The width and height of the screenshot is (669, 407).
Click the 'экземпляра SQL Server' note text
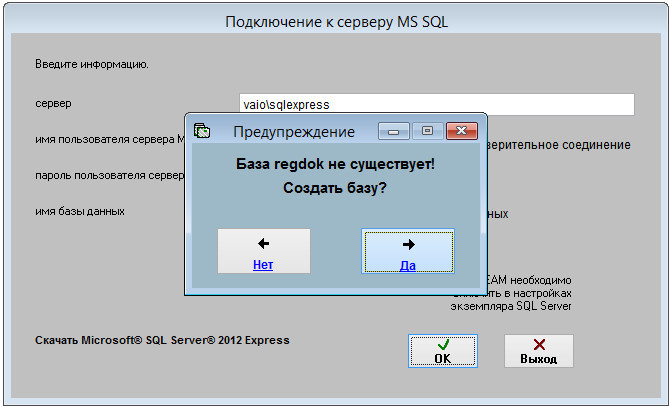coord(511,306)
